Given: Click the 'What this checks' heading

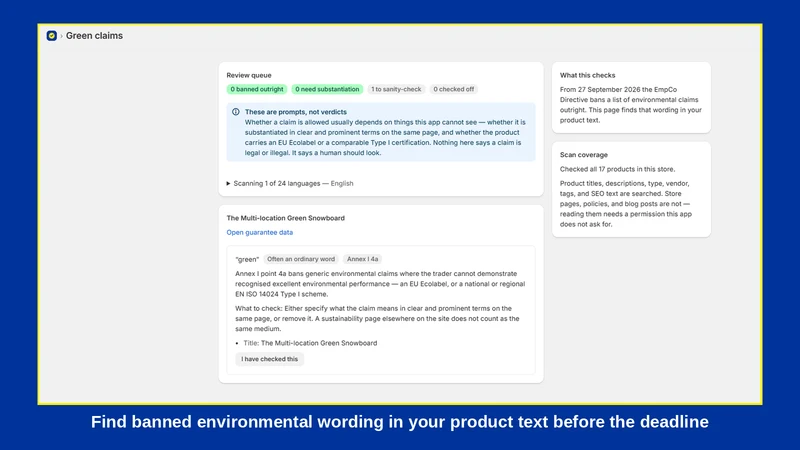Looking at the screenshot, I should pyautogui.click(x=587, y=75).
